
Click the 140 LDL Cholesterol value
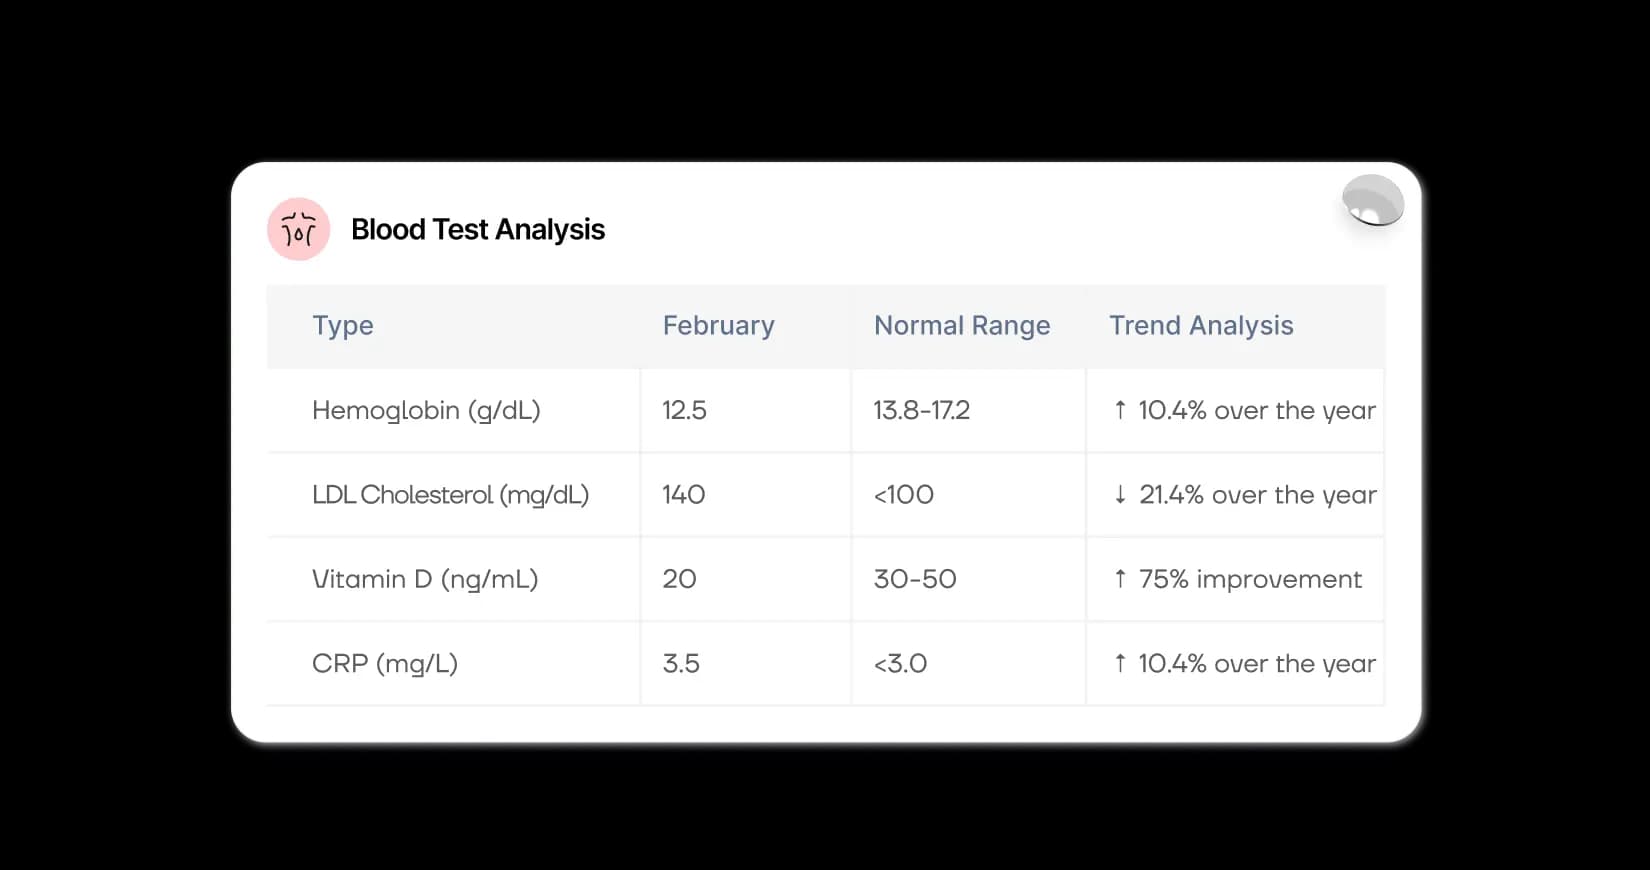pos(684,495)
